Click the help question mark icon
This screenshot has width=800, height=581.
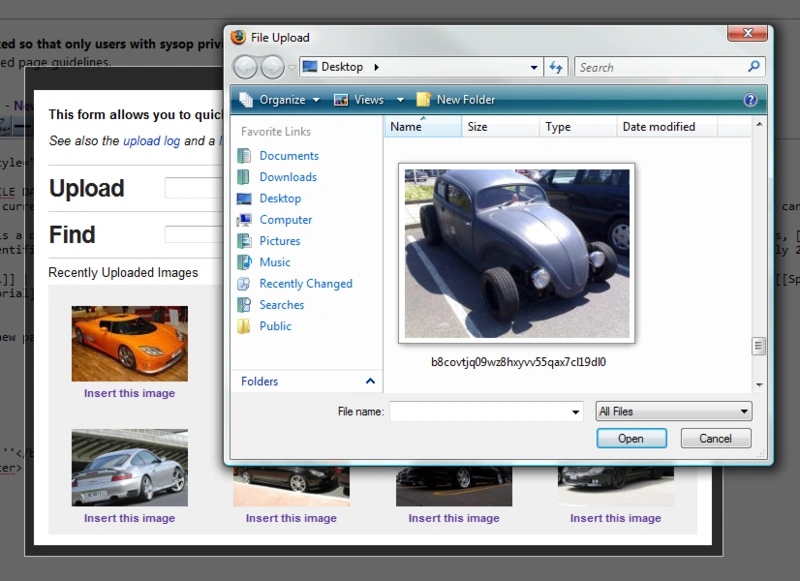(750, 100)
